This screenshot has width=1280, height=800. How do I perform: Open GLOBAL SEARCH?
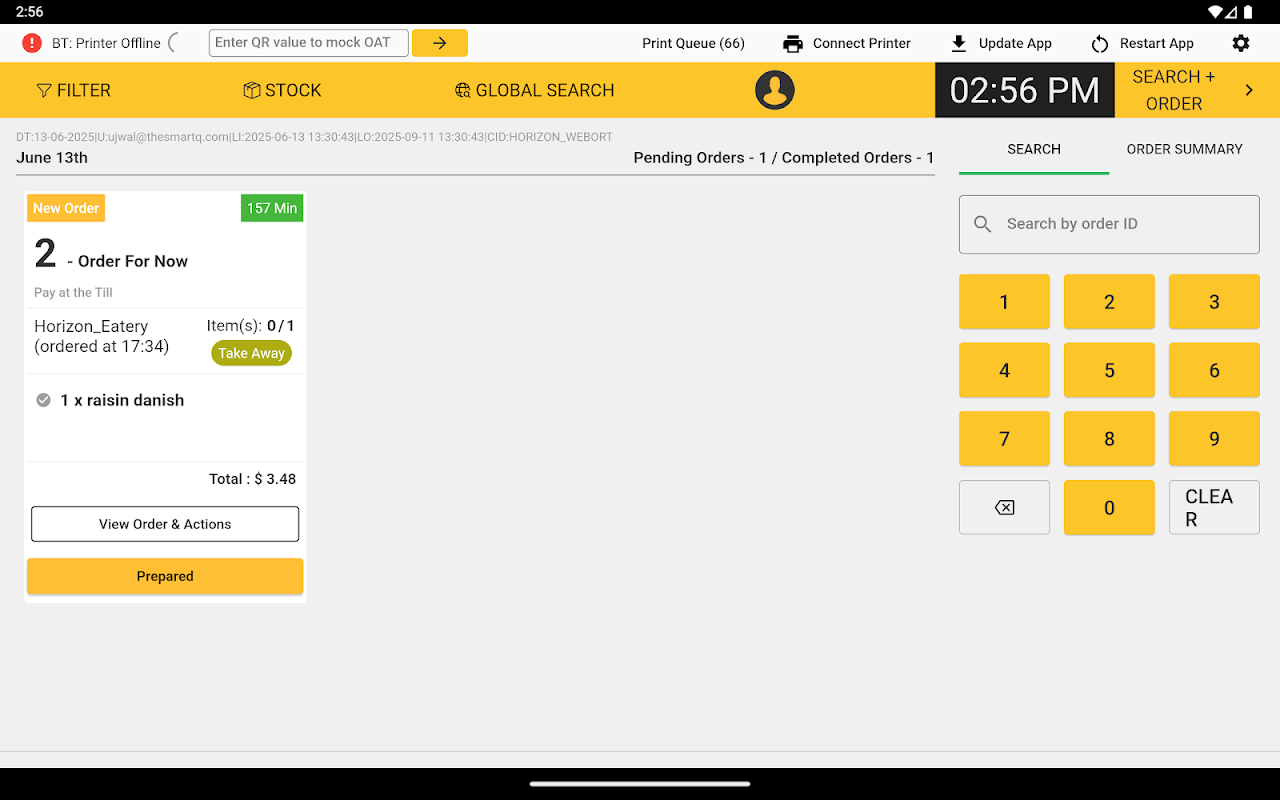pyautogui.click(x=534, y=90)
